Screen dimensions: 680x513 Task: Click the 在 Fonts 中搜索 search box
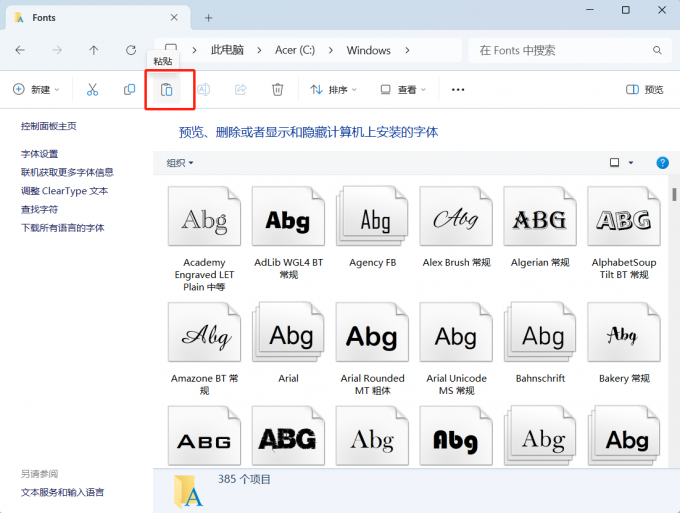point(565,50)
